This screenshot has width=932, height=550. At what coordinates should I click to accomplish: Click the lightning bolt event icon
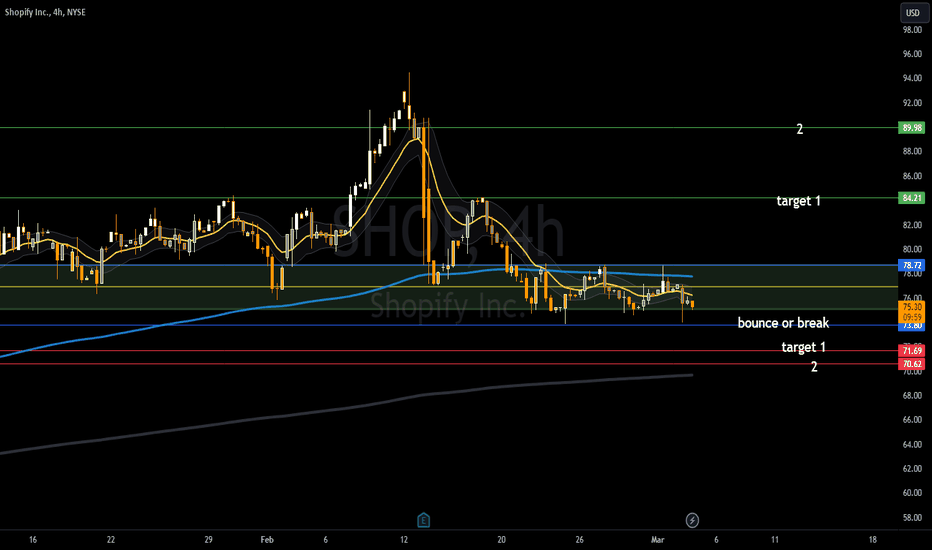[692, 520]
